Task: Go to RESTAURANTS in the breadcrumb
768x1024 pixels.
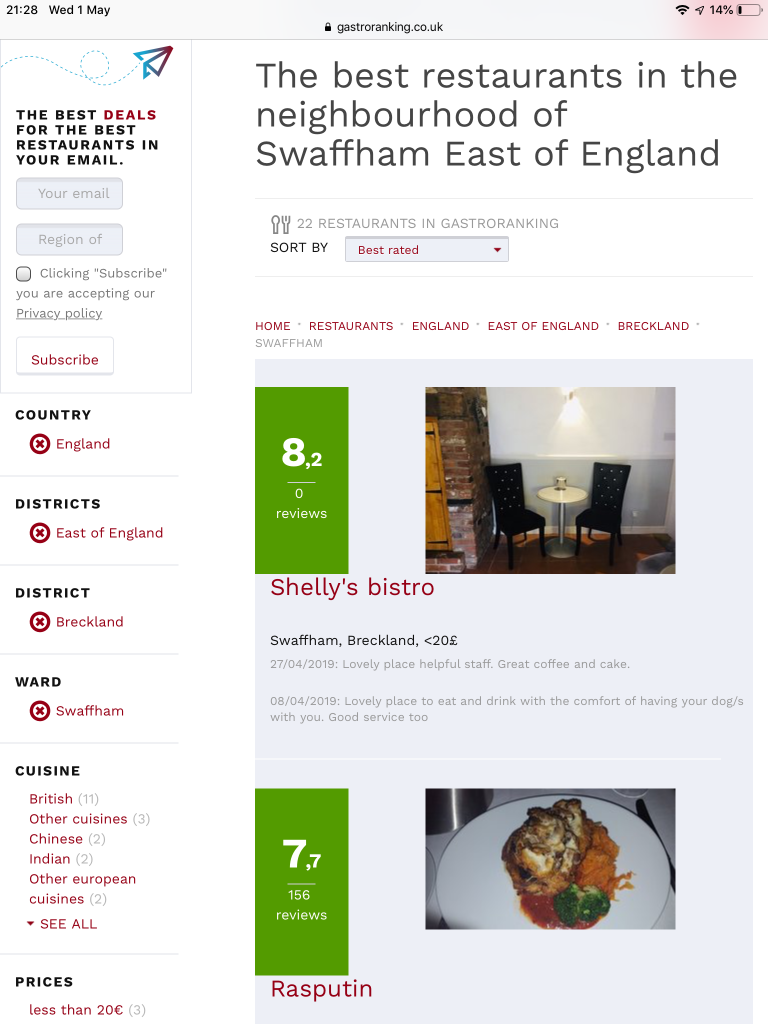Action: click(351, 326)
